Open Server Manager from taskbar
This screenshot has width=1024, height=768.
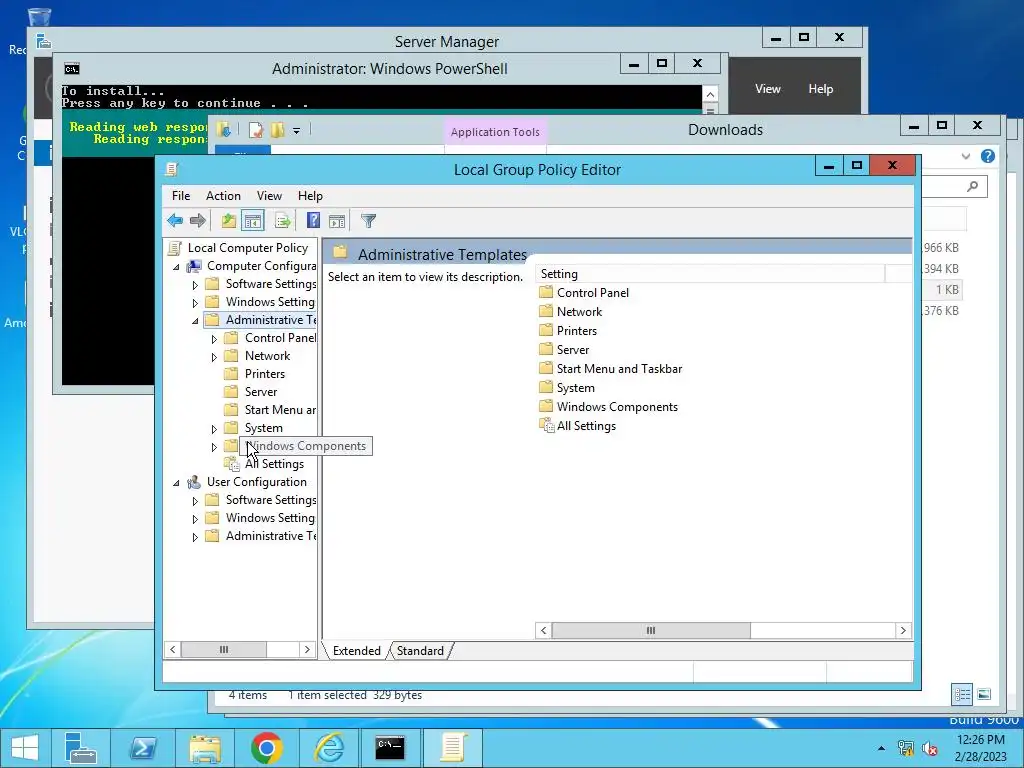click(81, 748)
